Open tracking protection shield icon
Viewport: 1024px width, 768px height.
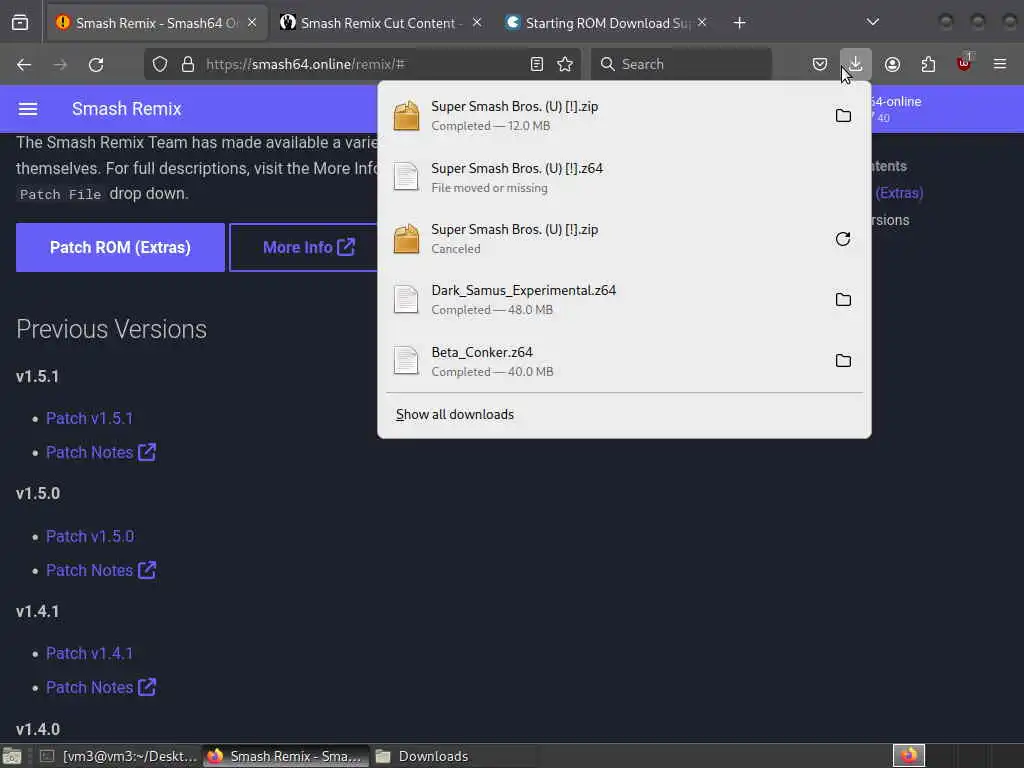160,64
